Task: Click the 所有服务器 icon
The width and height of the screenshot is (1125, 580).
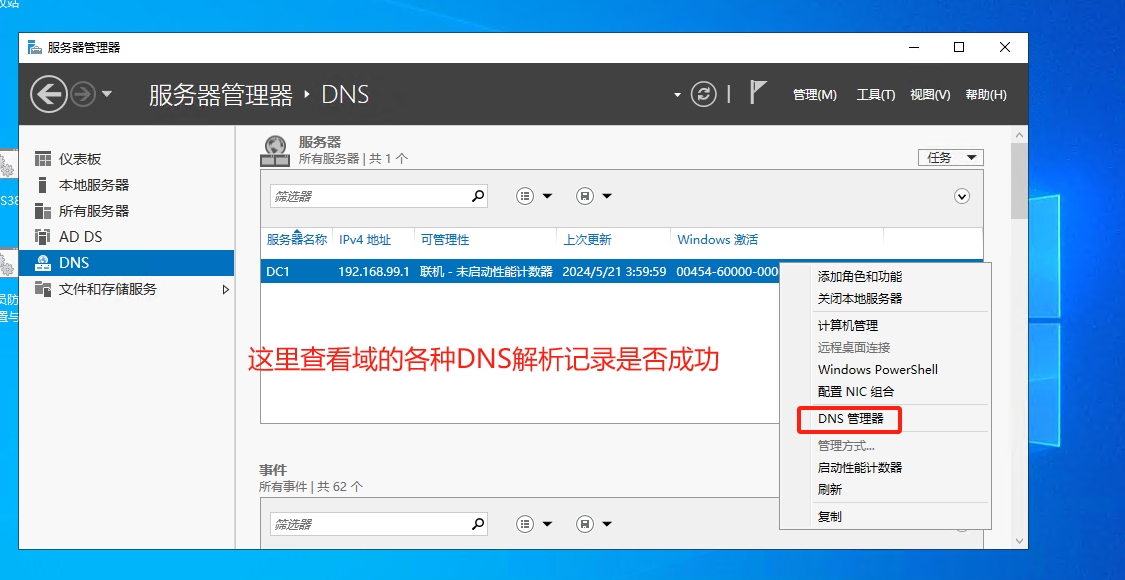Action: 43,211
